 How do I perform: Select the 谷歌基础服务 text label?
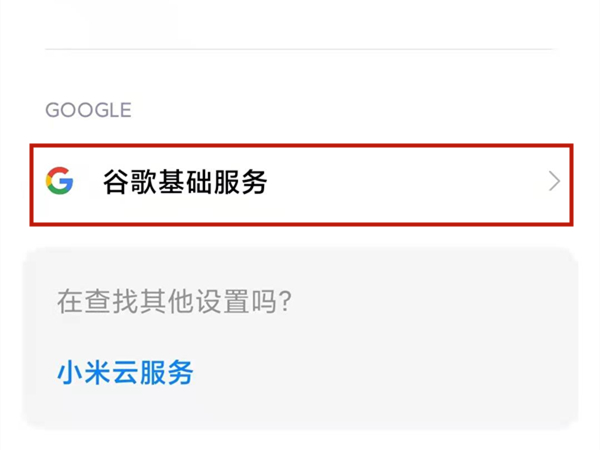pyautogui.click(x=185, y=182)
